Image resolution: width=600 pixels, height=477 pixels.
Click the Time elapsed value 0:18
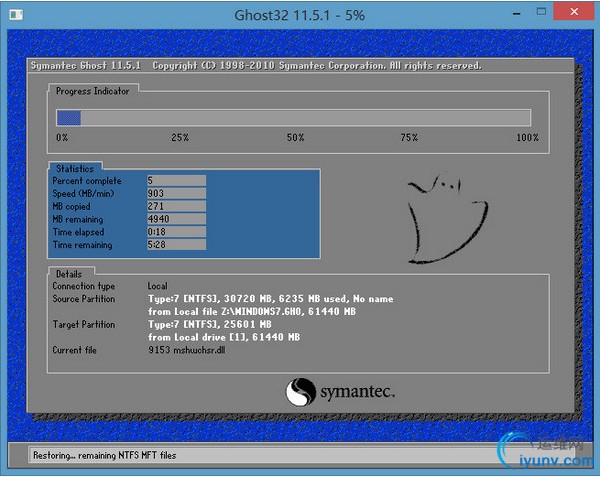pyautogui.click(x=176, y=232)
